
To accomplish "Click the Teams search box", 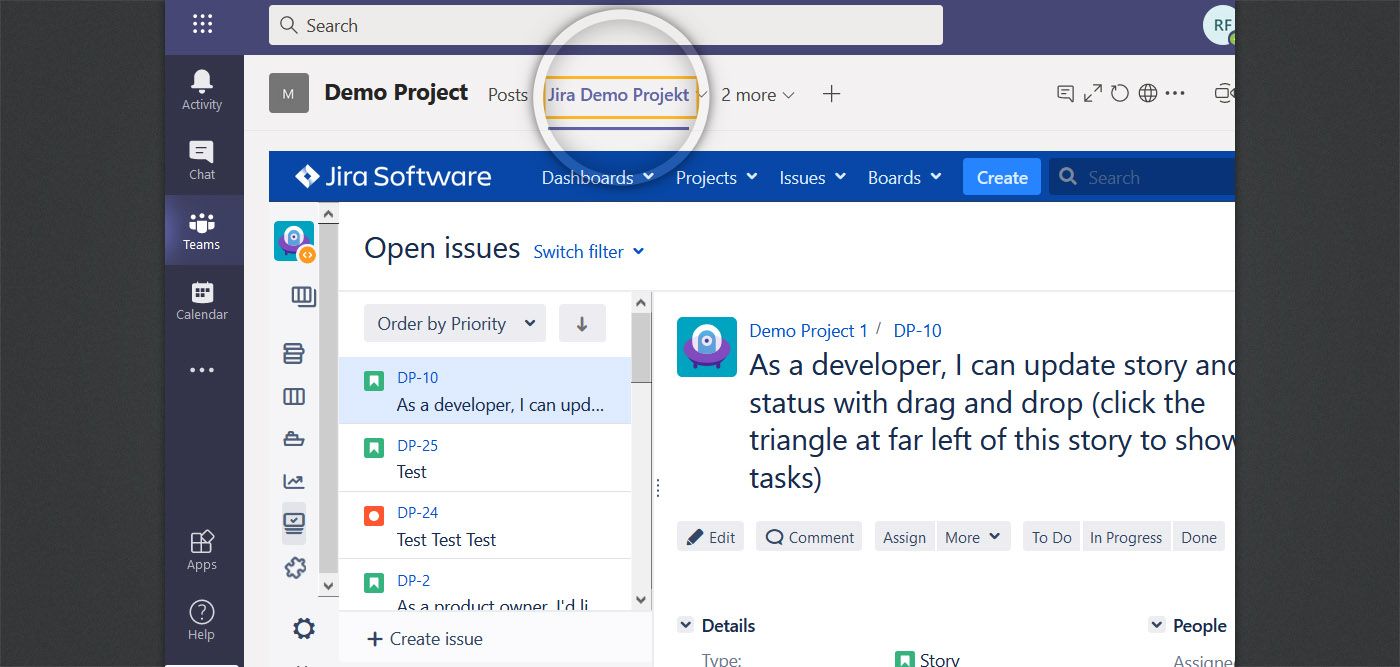I will (606, 25).
